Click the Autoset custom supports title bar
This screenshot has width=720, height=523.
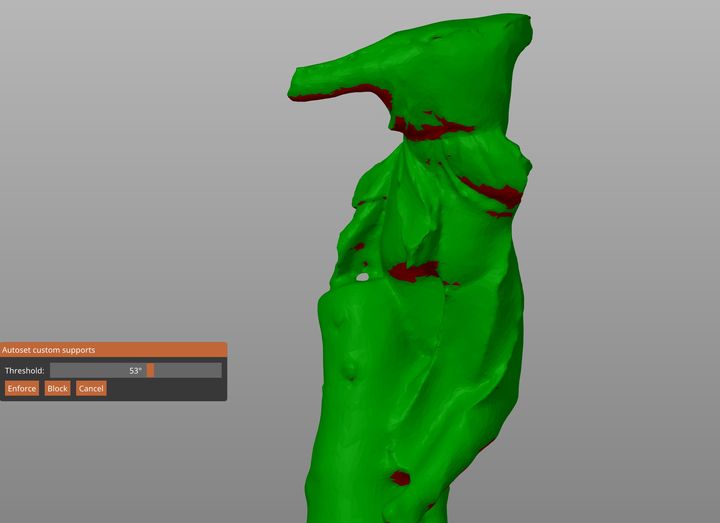[113, 350]
